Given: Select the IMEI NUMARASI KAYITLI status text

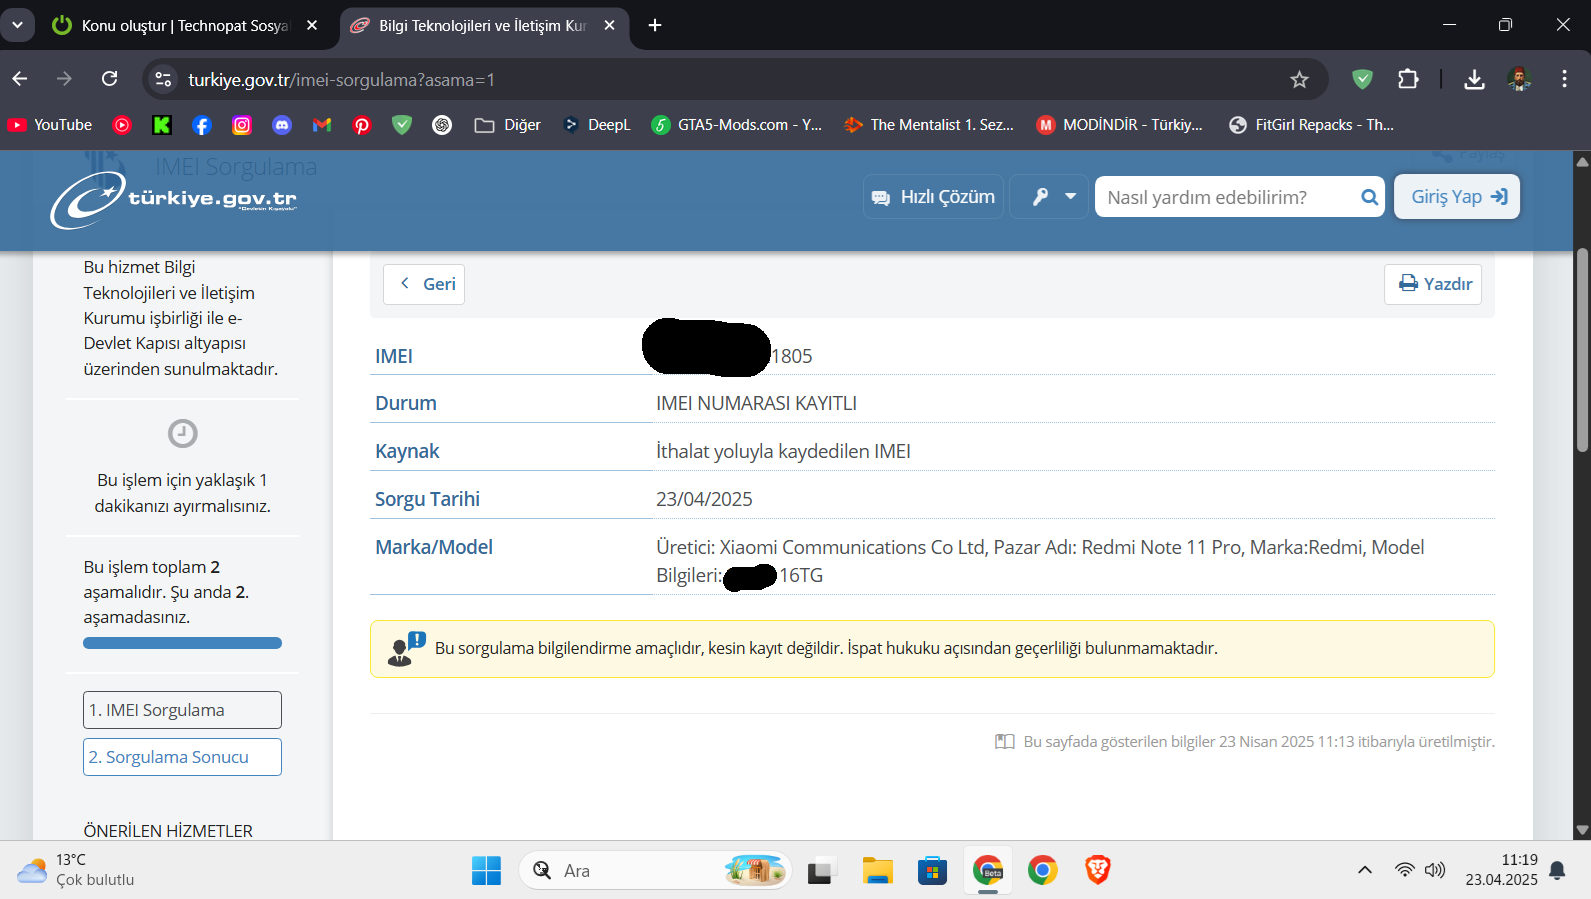Looking at the screenshot, I should click(756, 403).
